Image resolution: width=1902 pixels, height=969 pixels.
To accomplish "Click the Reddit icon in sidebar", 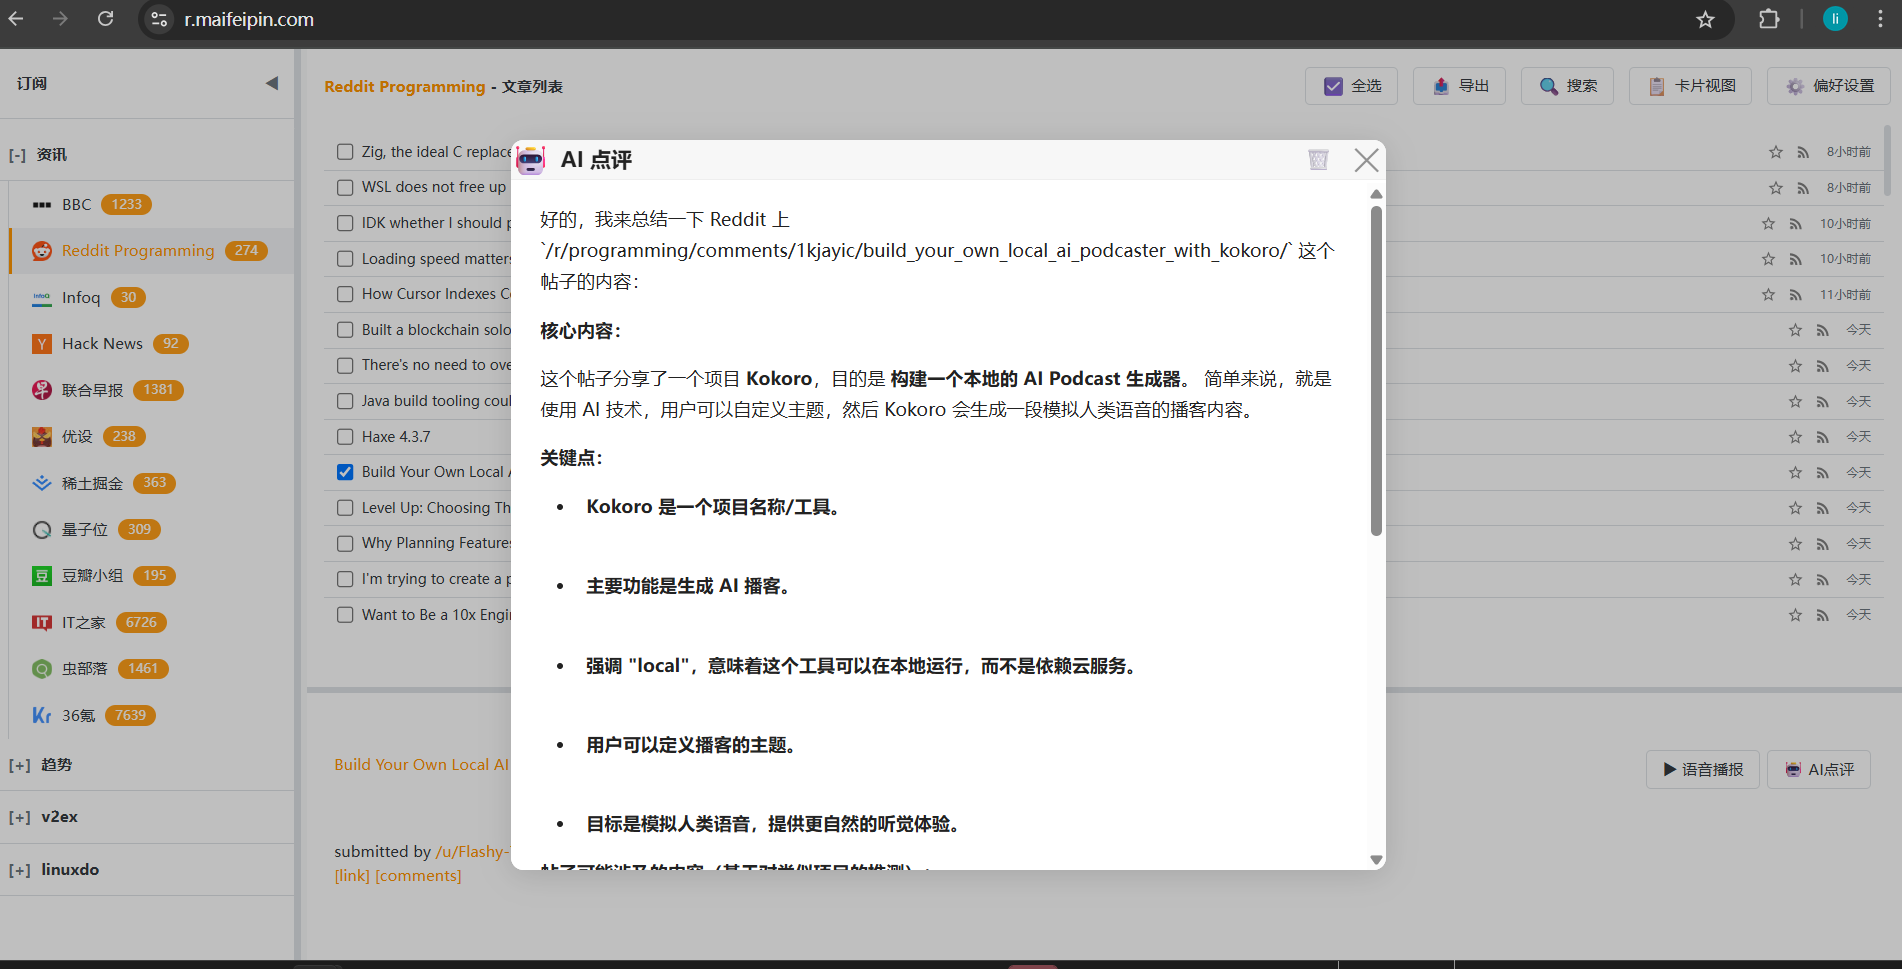I will click(41, 251).
